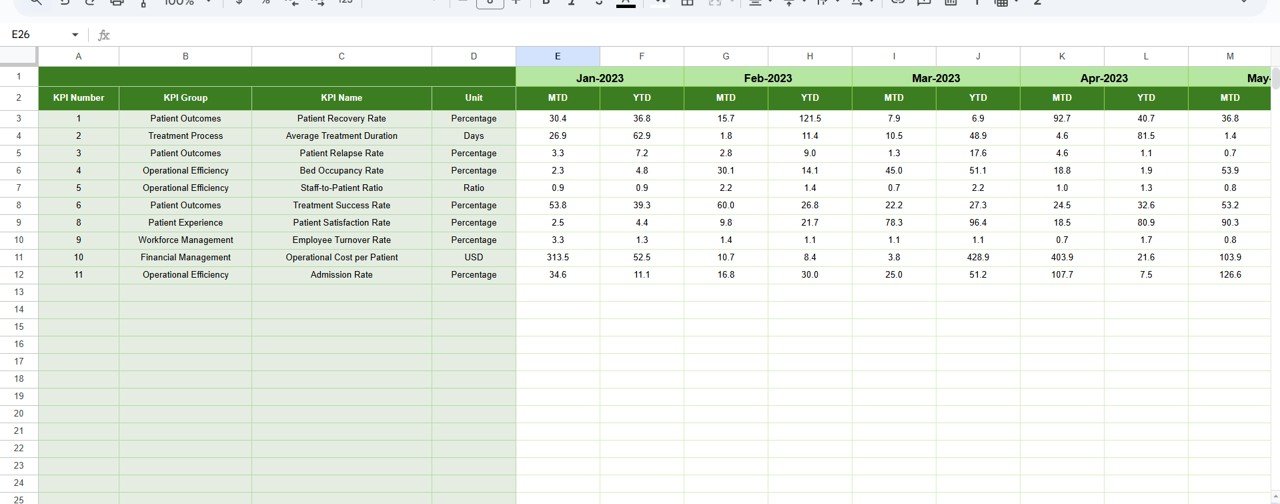Click the Patient Experience group cell

[185, 223]
